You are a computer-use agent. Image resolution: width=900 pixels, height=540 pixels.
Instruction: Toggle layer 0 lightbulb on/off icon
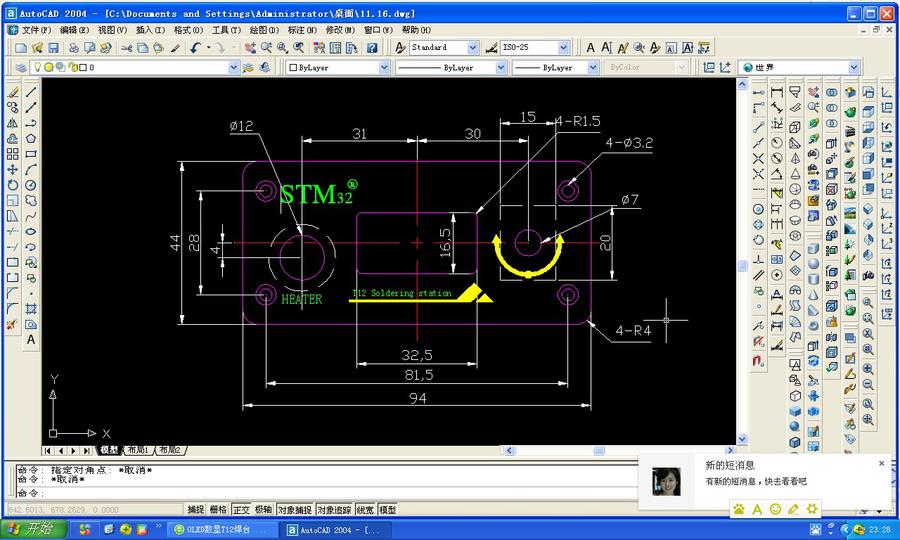point(38,68)
